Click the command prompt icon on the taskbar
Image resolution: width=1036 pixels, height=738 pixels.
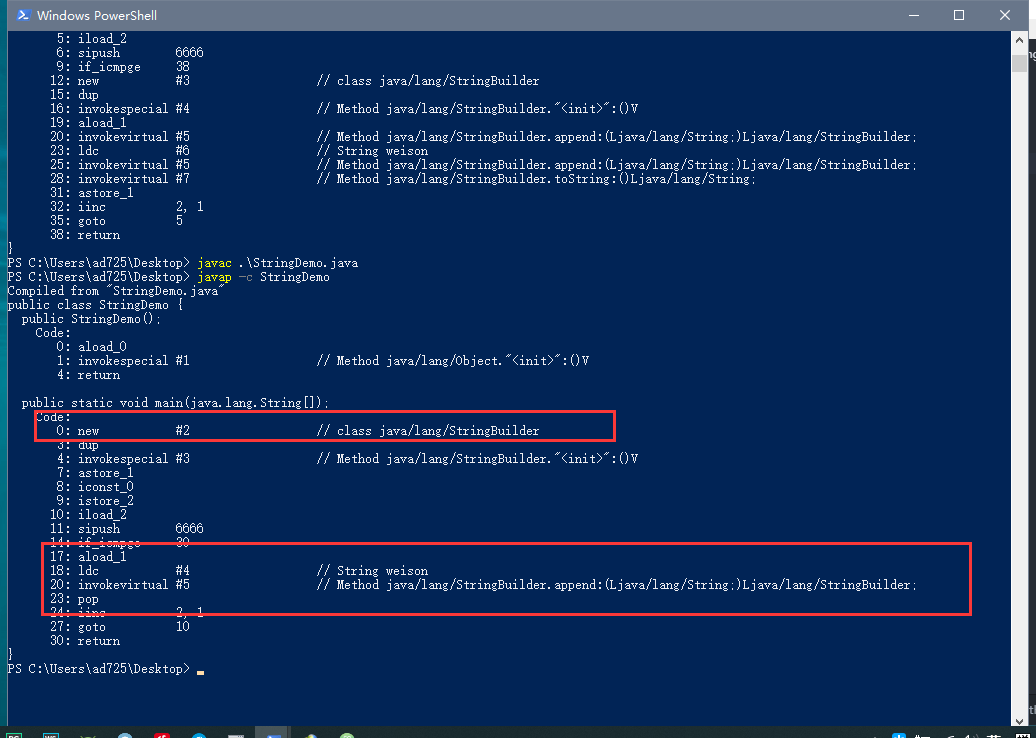[236, 734]
